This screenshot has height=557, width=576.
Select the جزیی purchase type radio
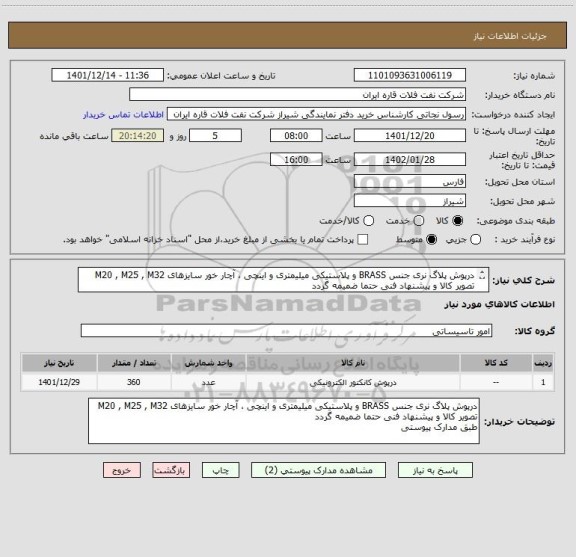pos(475,240)
